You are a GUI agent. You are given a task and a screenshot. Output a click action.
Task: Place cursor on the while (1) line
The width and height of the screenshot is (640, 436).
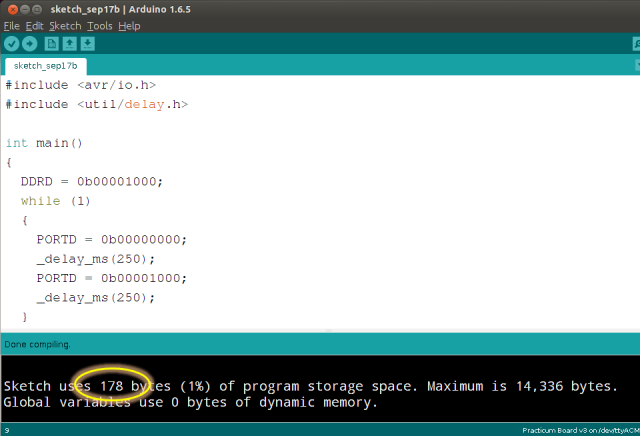55,201
